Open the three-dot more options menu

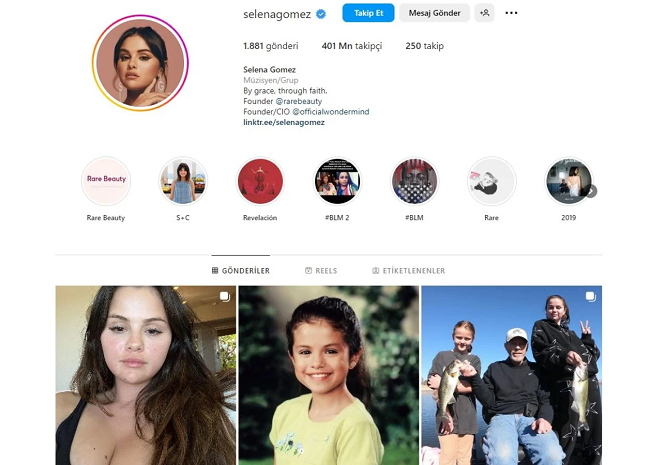511,13
